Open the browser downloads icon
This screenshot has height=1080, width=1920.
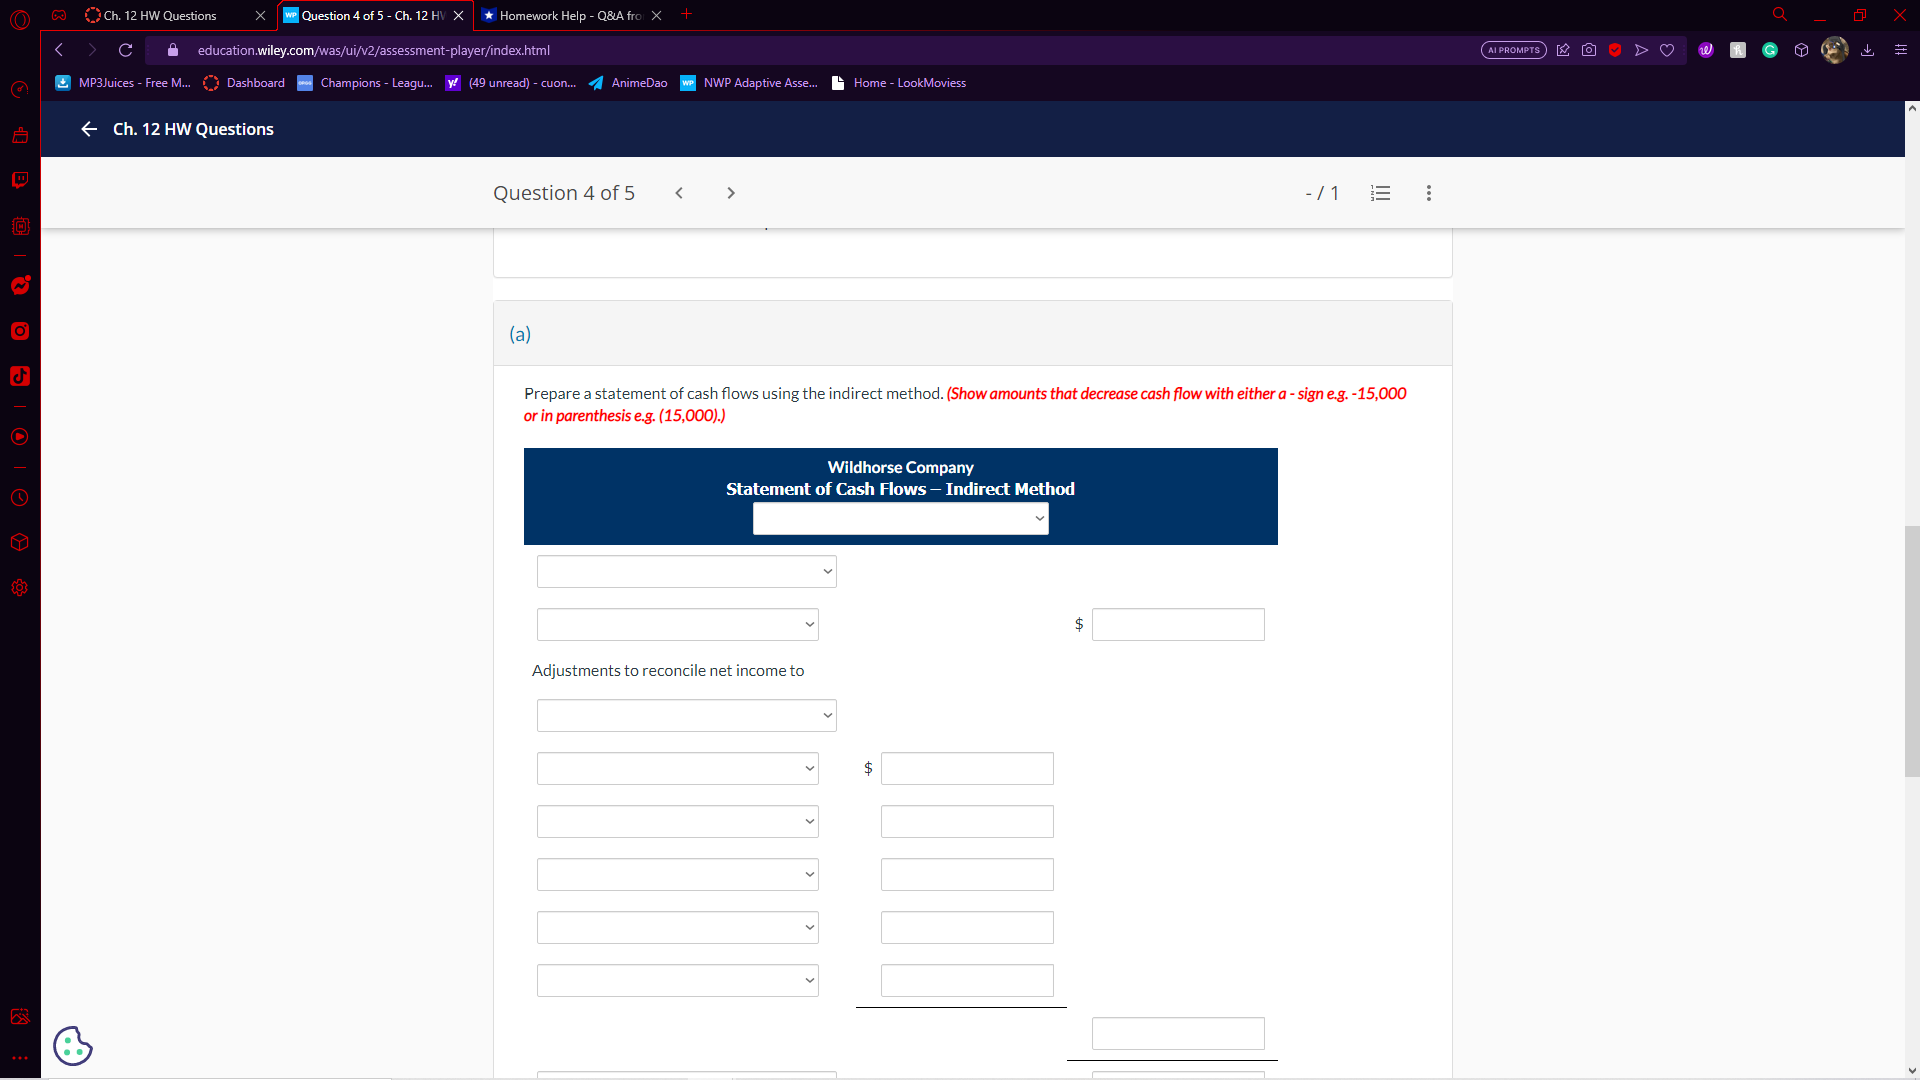tap(1867, 50)
